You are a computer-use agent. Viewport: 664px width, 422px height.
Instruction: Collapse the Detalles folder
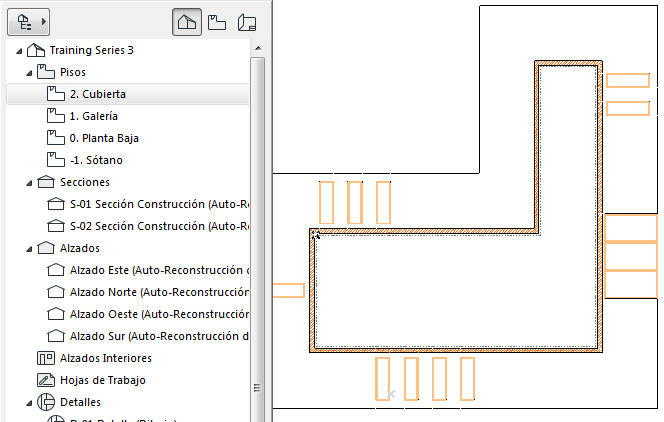click(29, 403)
